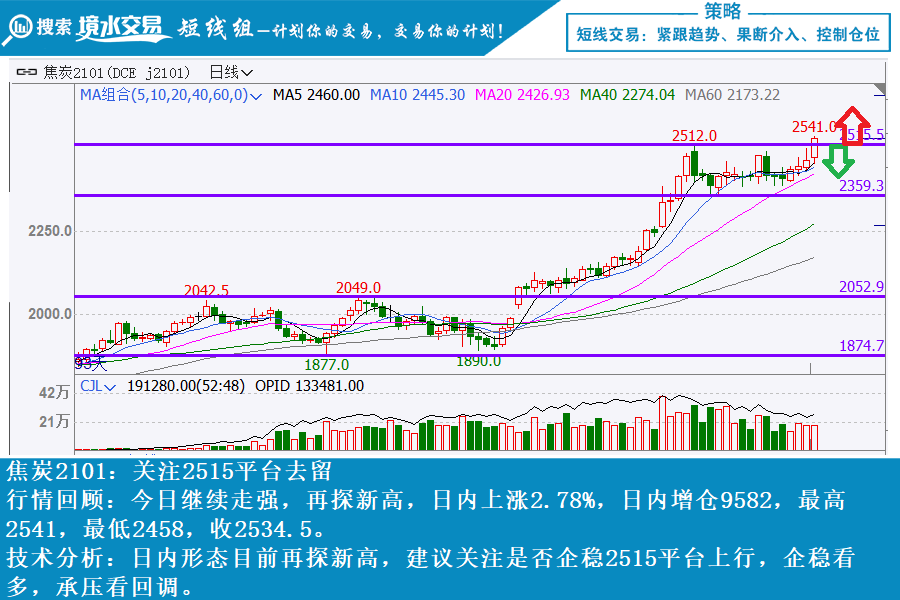Click the magenta MA20 2426.93 legend
900x600 pixels.
click(x=521, y=95)
